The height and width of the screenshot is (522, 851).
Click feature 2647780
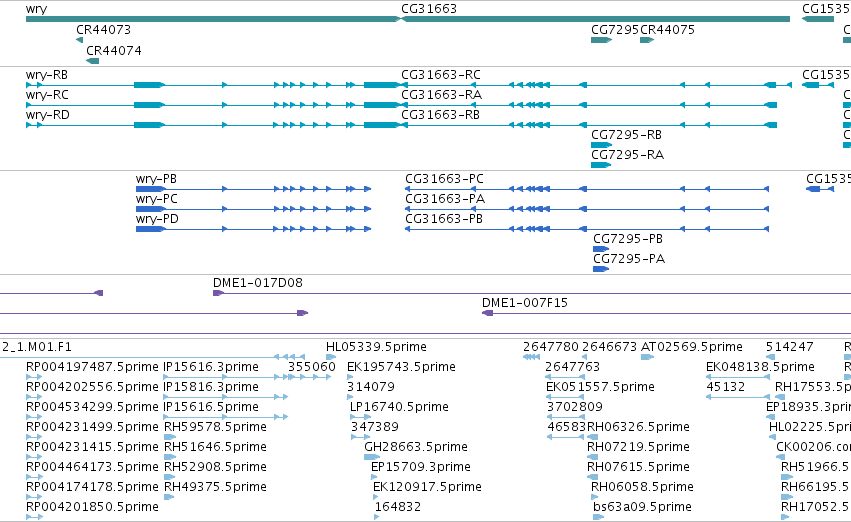[x=551, y=347]
